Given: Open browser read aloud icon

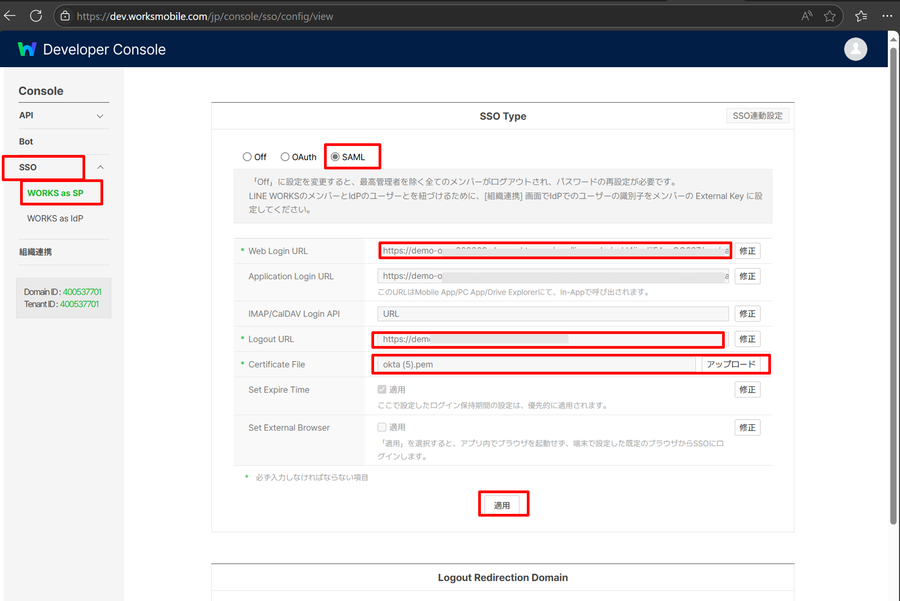Looking at the screenshot, I should [805, 16].
